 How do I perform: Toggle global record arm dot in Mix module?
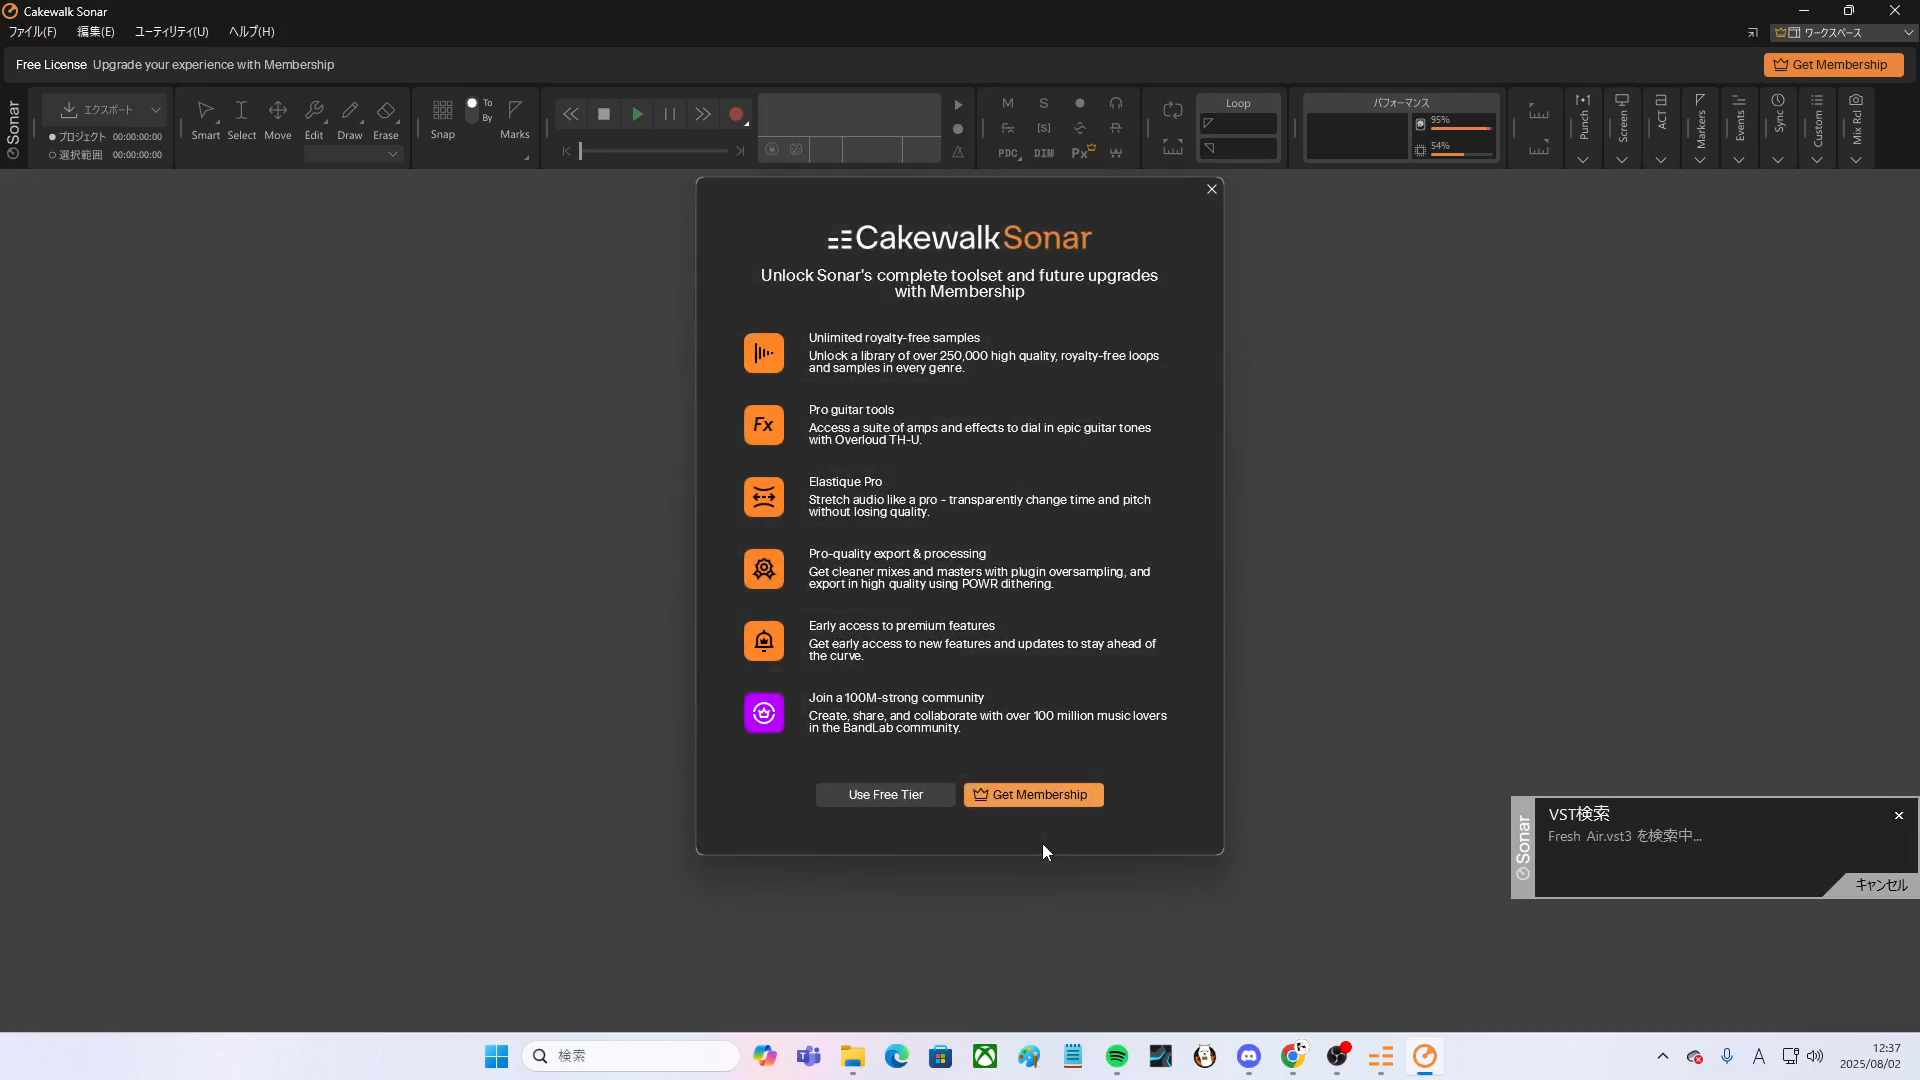1080,103
